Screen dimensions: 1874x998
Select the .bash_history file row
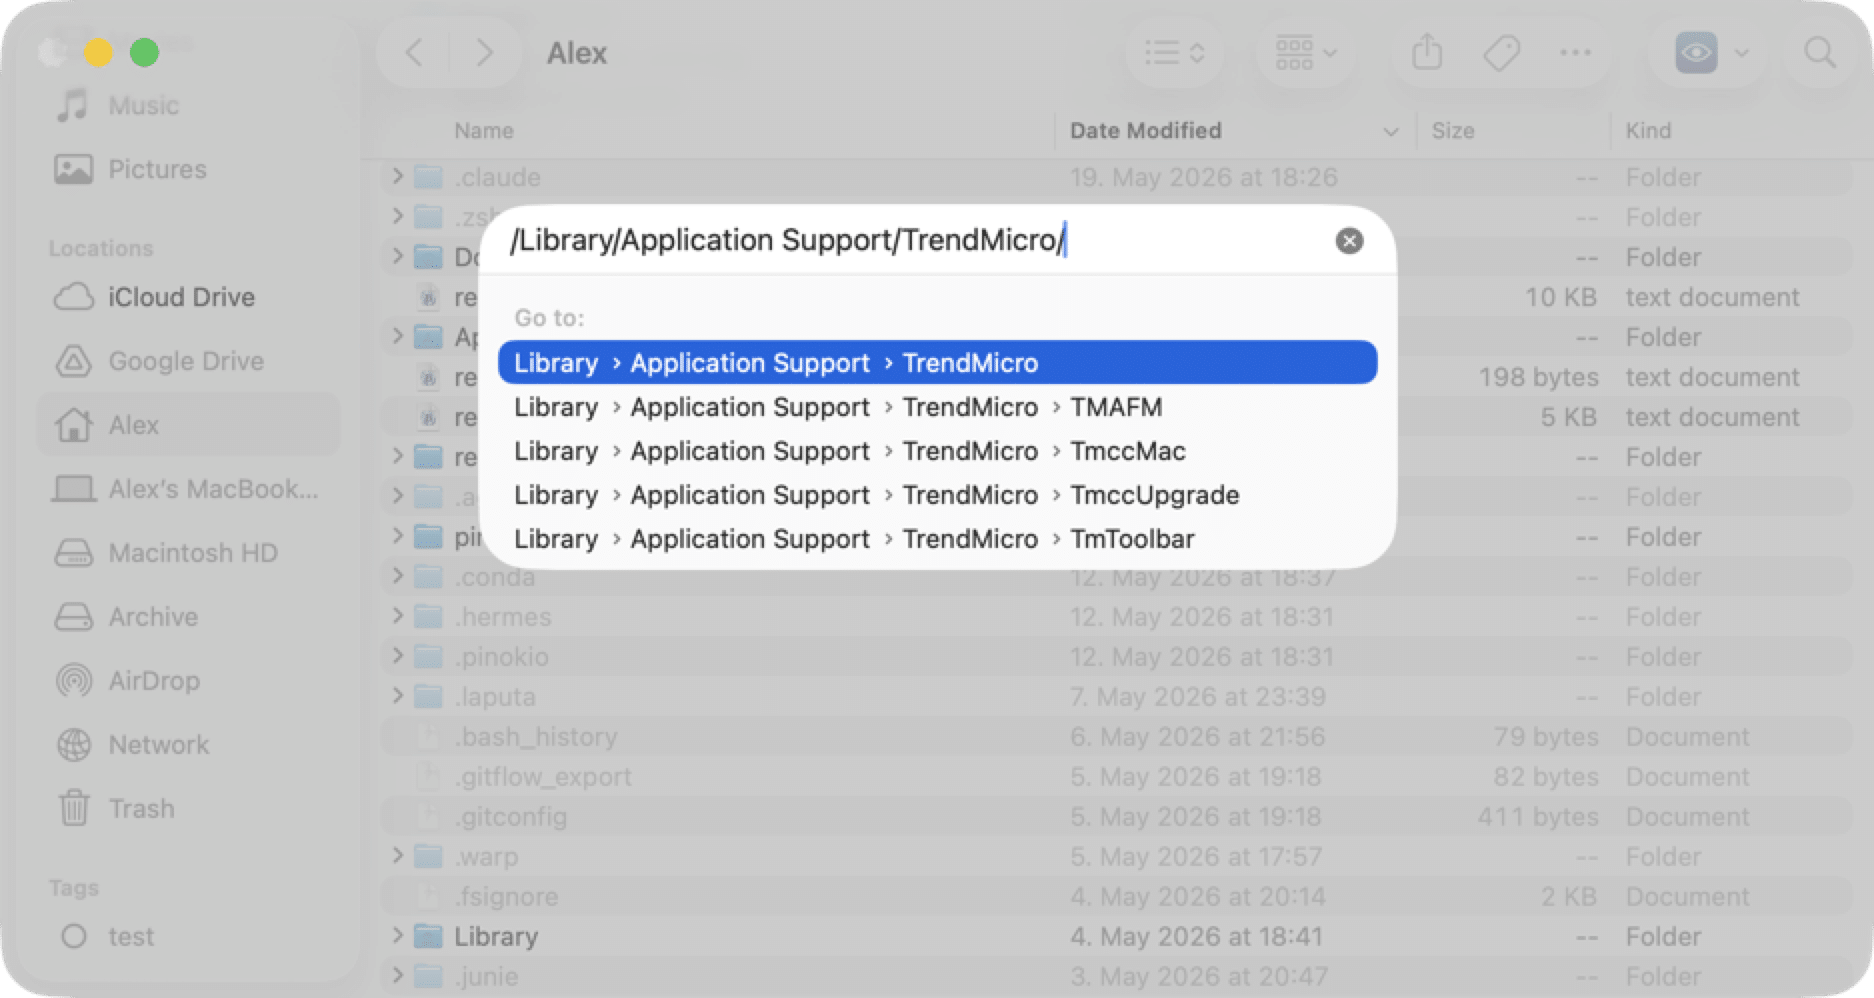[1116, 737]
